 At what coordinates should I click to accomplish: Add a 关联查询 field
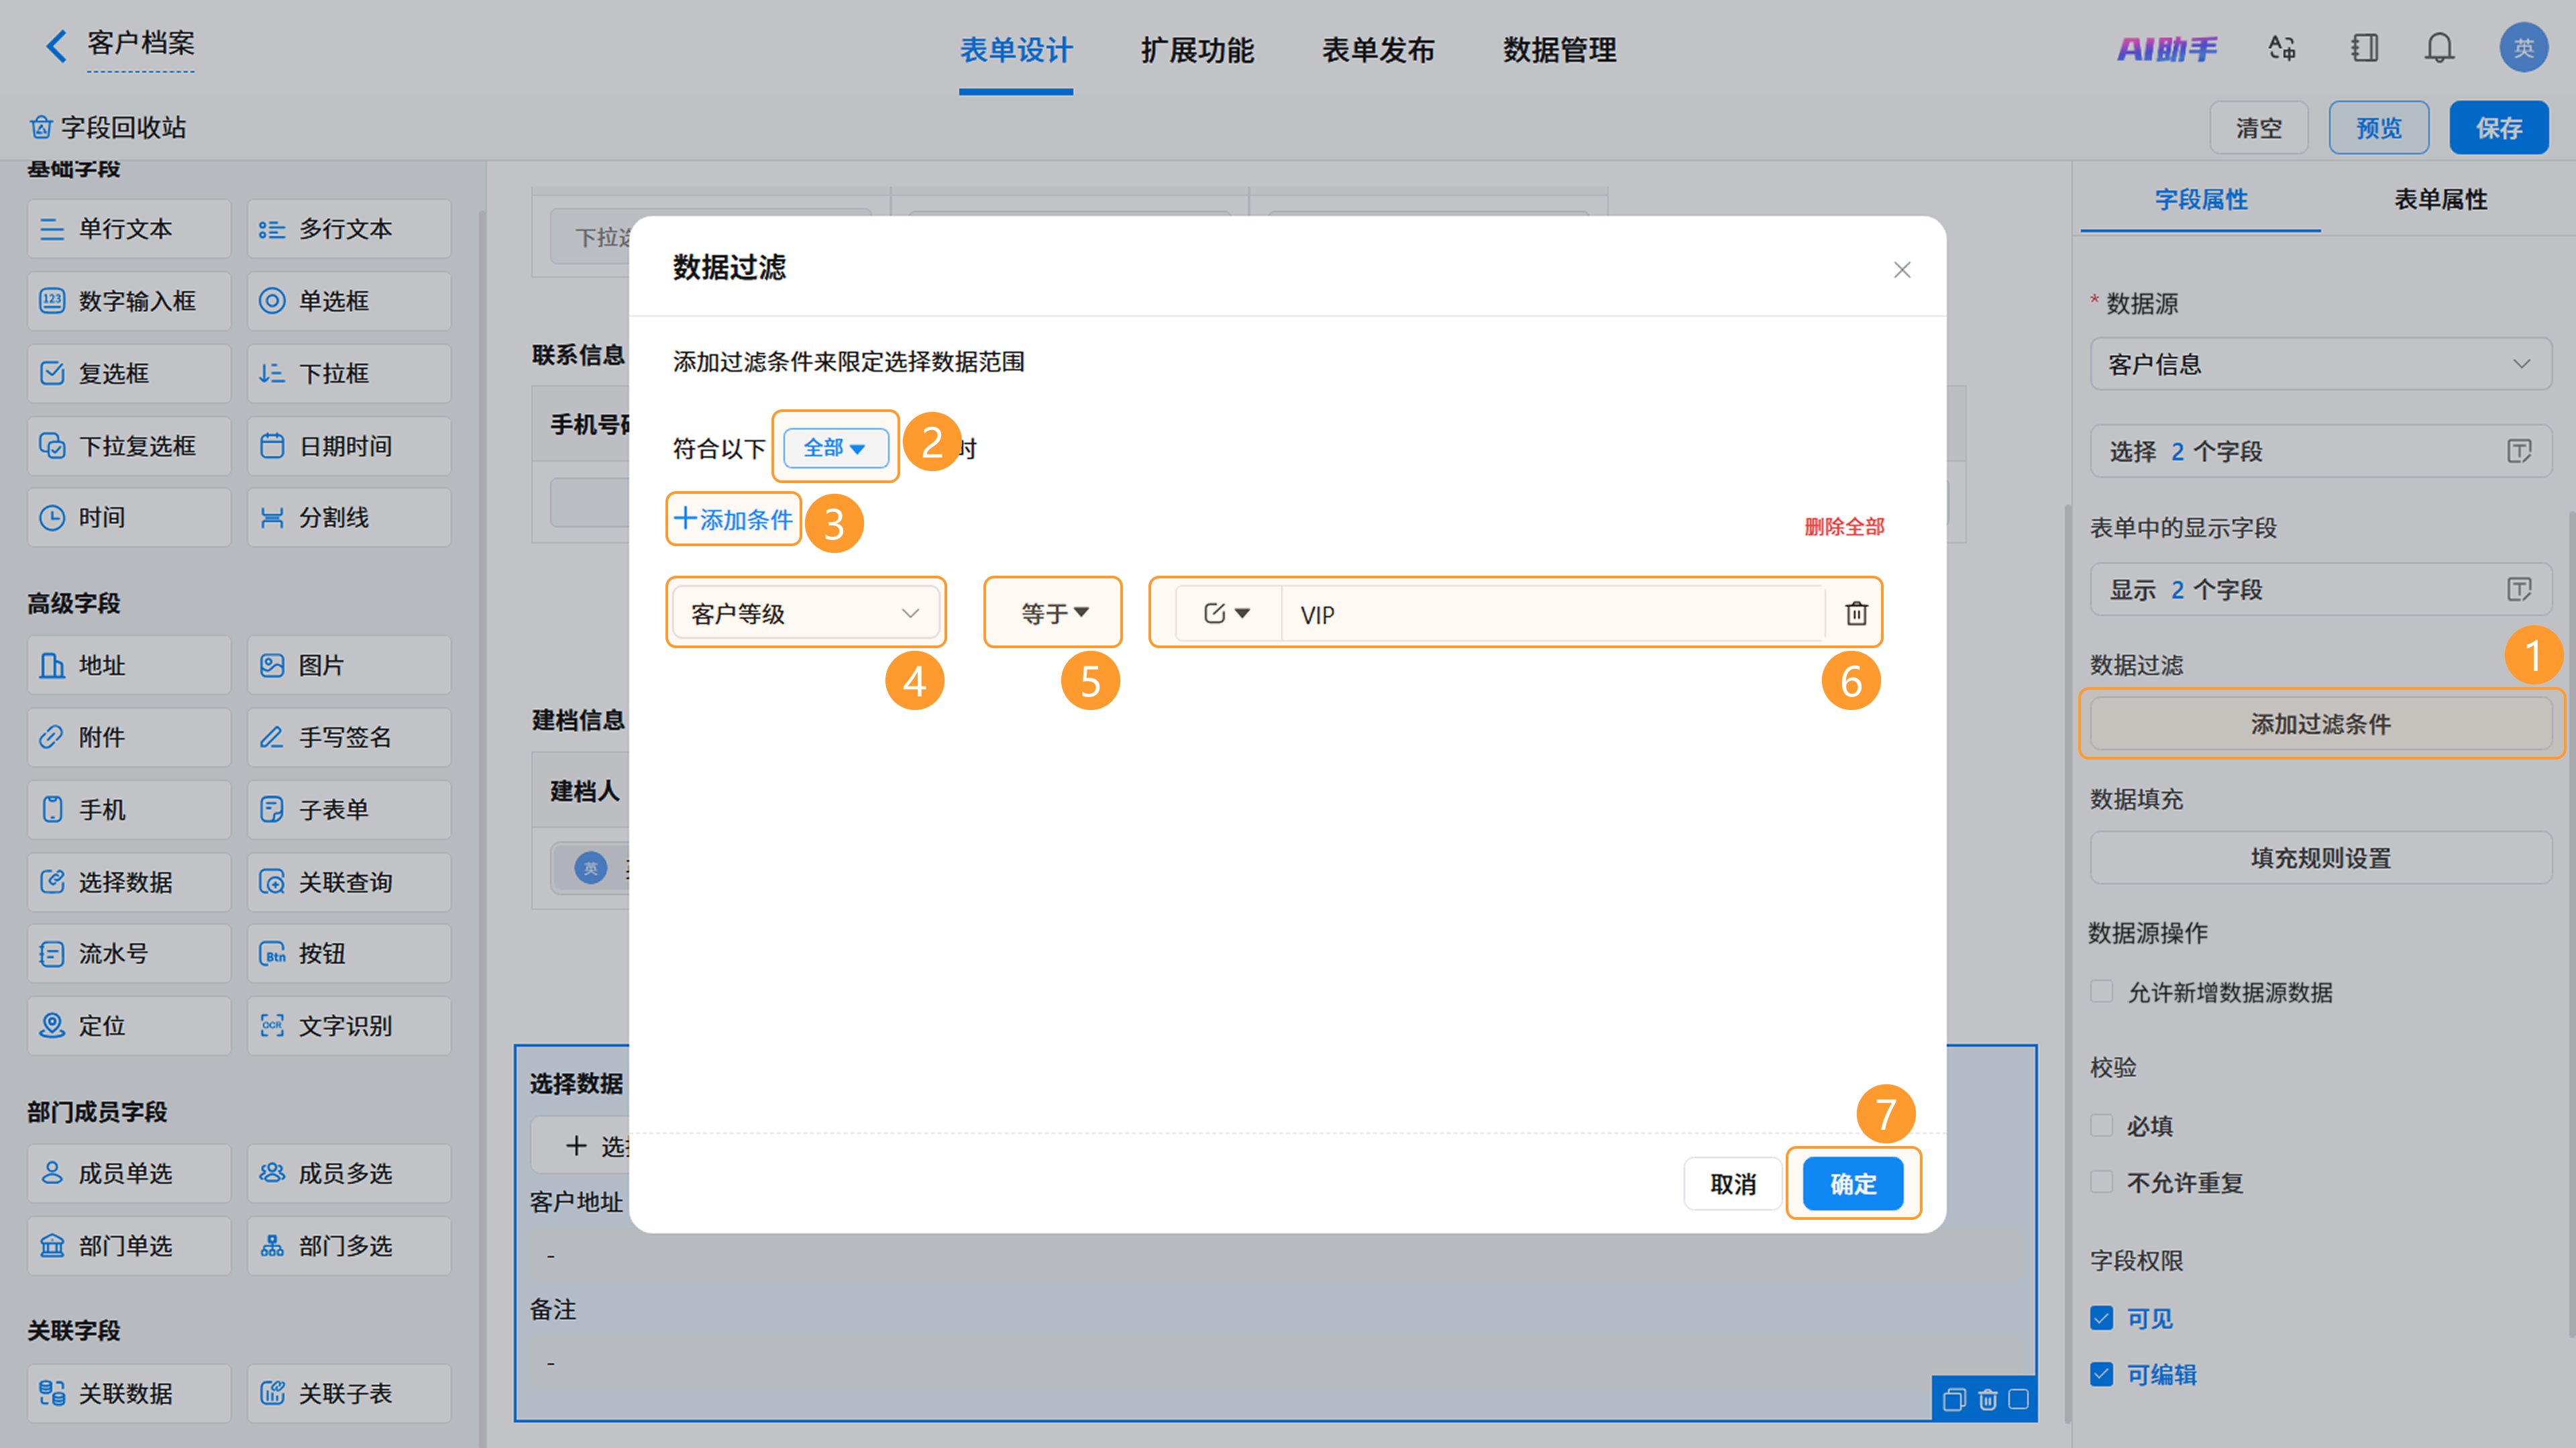tap(349, 882)
